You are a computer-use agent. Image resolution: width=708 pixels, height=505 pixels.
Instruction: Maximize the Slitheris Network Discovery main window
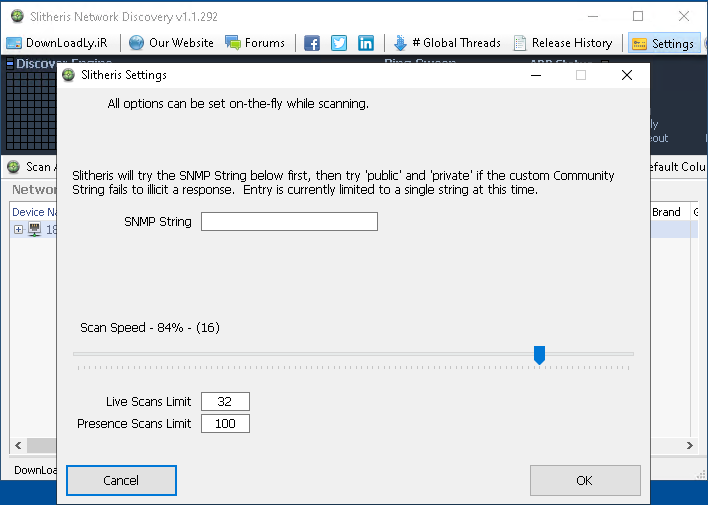[x=638, y=16]
